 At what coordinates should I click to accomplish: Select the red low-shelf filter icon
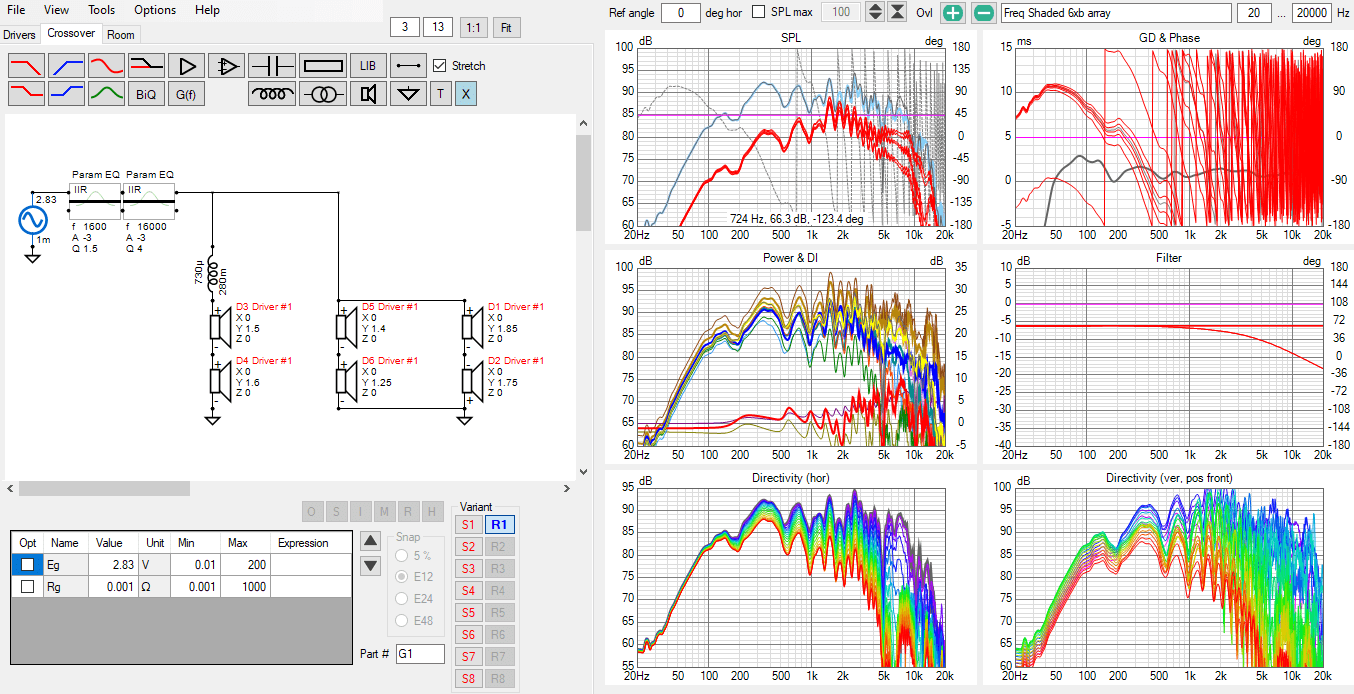coord(26,94)
